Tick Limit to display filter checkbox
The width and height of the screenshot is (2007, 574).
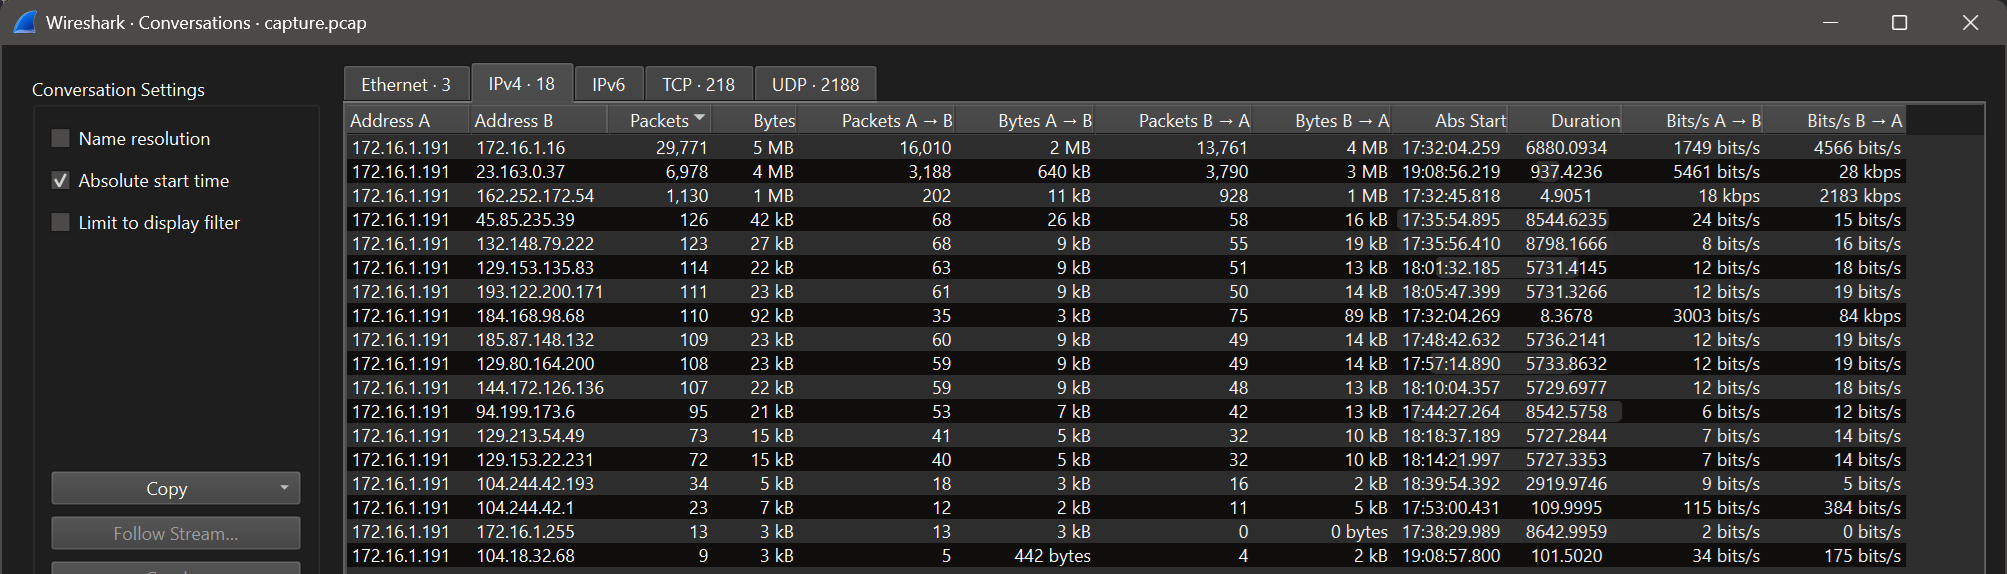coord(61,222)
